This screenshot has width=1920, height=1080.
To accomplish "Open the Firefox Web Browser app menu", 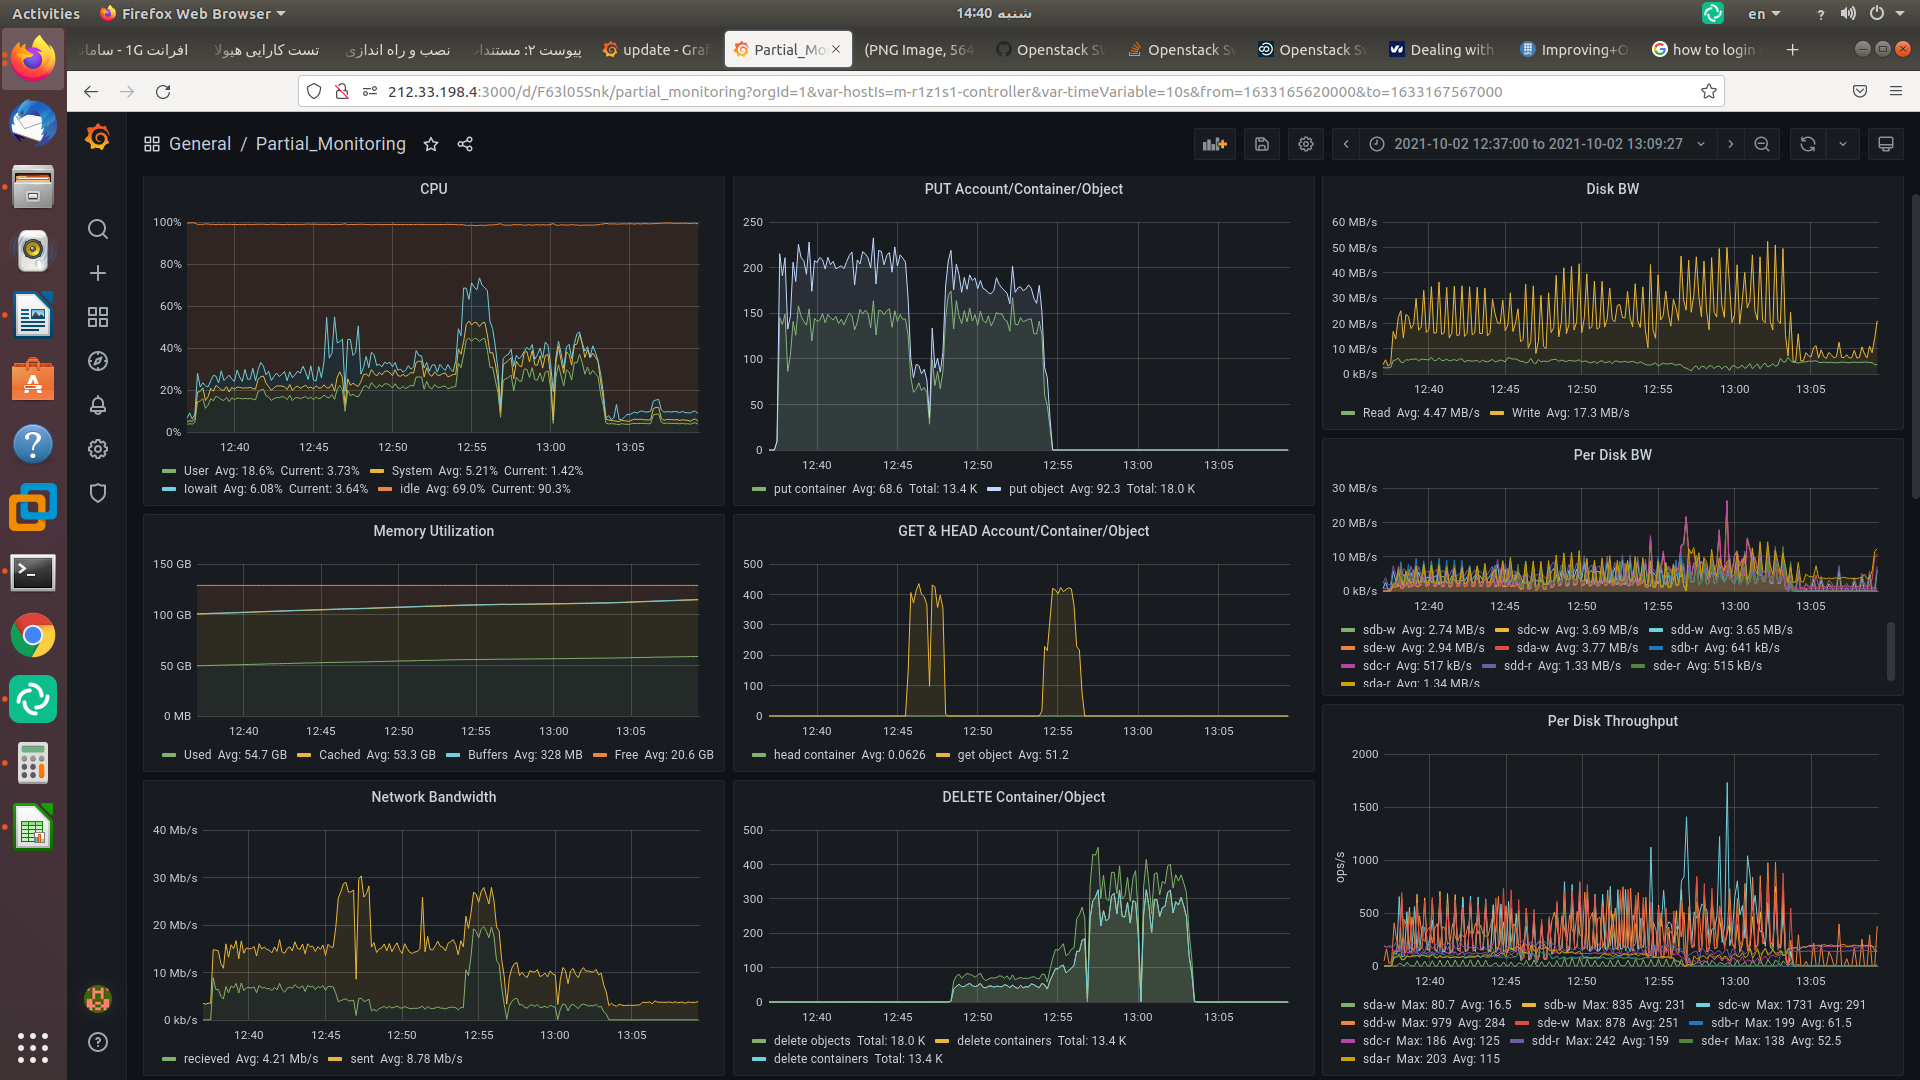I will [195, 13].
